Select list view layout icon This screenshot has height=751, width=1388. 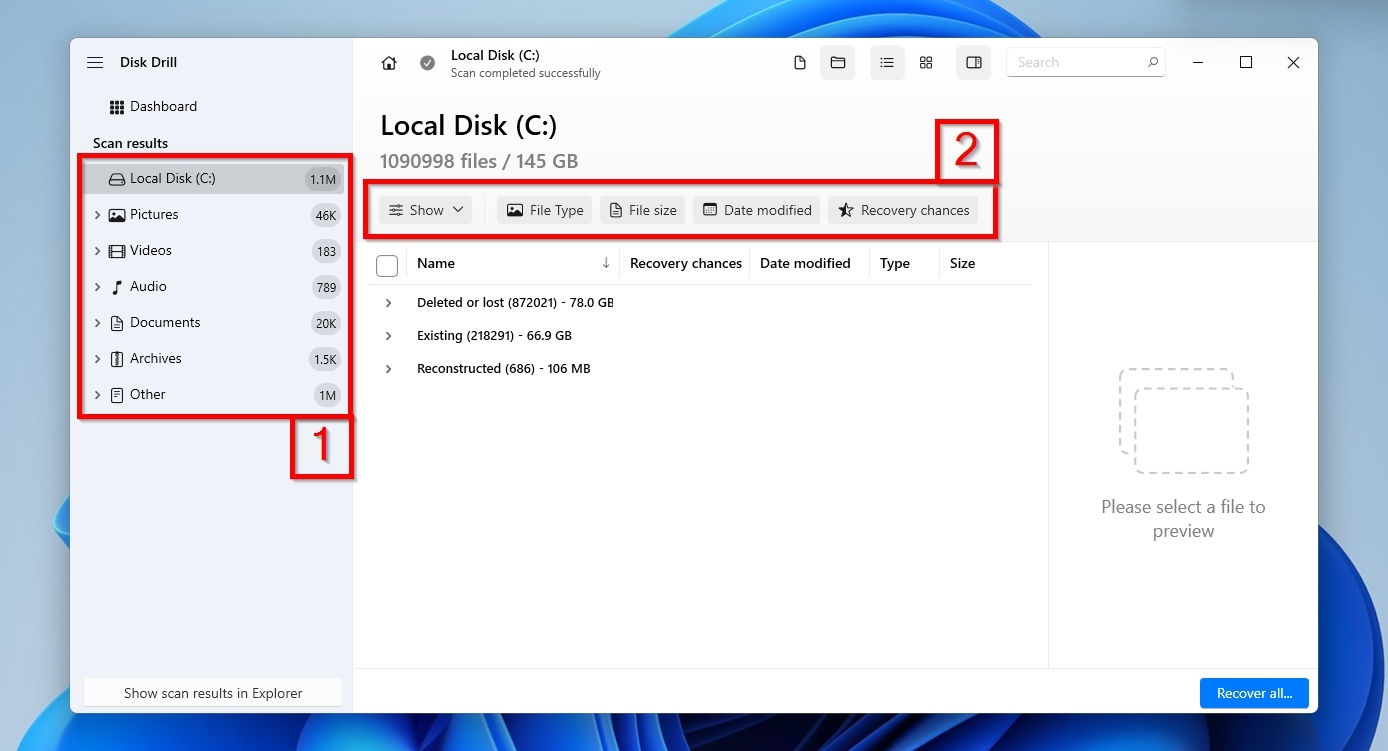887,63
